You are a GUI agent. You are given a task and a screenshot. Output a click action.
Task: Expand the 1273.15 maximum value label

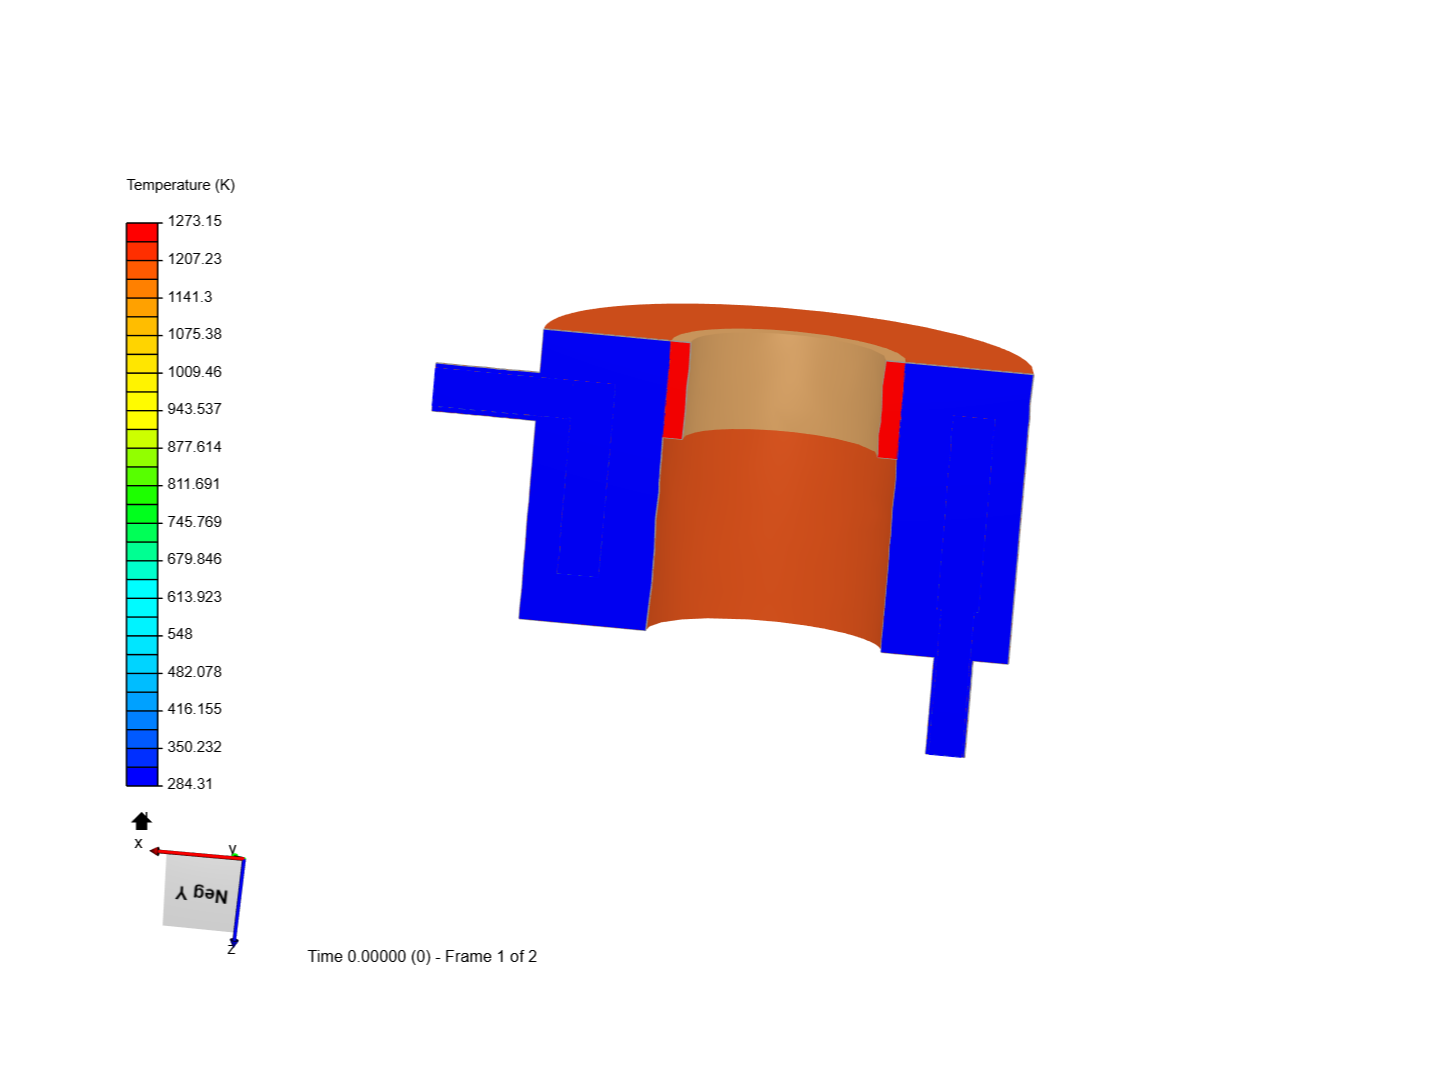196,221
